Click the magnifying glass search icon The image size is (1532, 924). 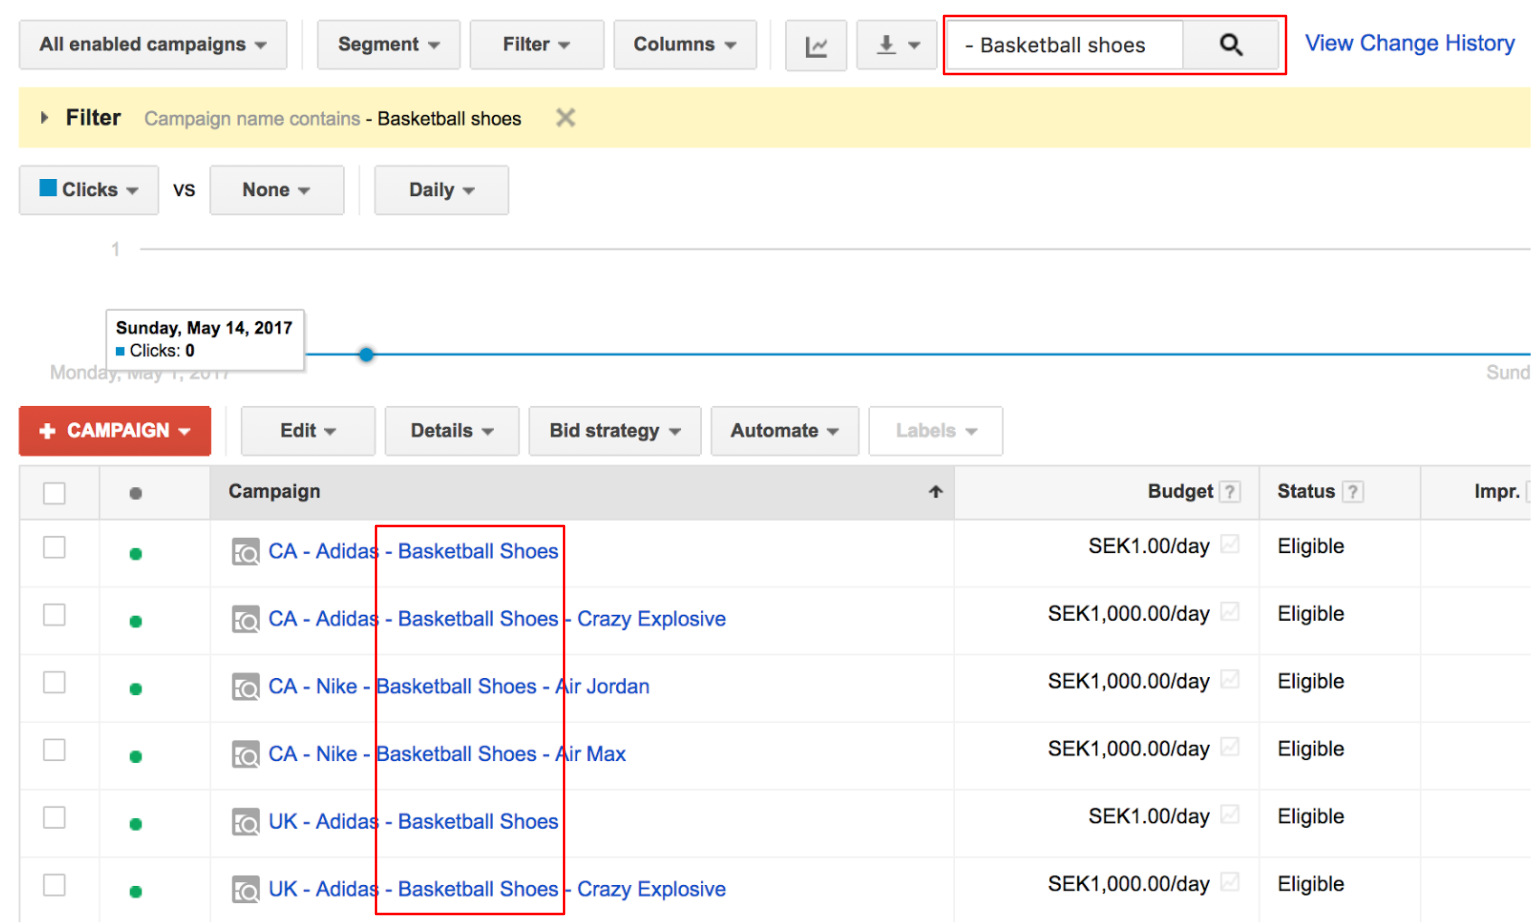1230,45
